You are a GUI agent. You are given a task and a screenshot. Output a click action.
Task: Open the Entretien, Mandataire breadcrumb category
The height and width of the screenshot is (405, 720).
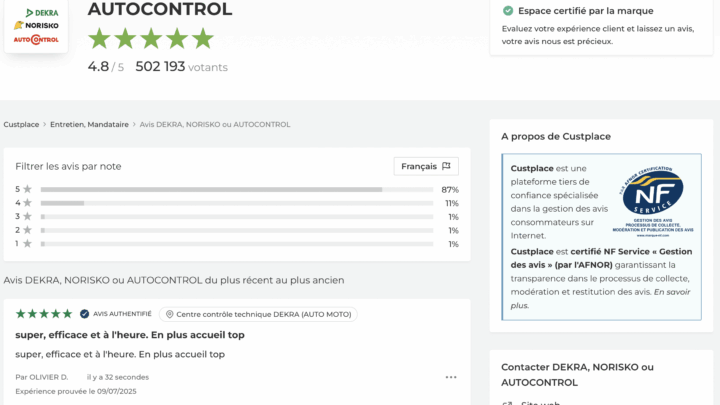click(x=89, y=125)
